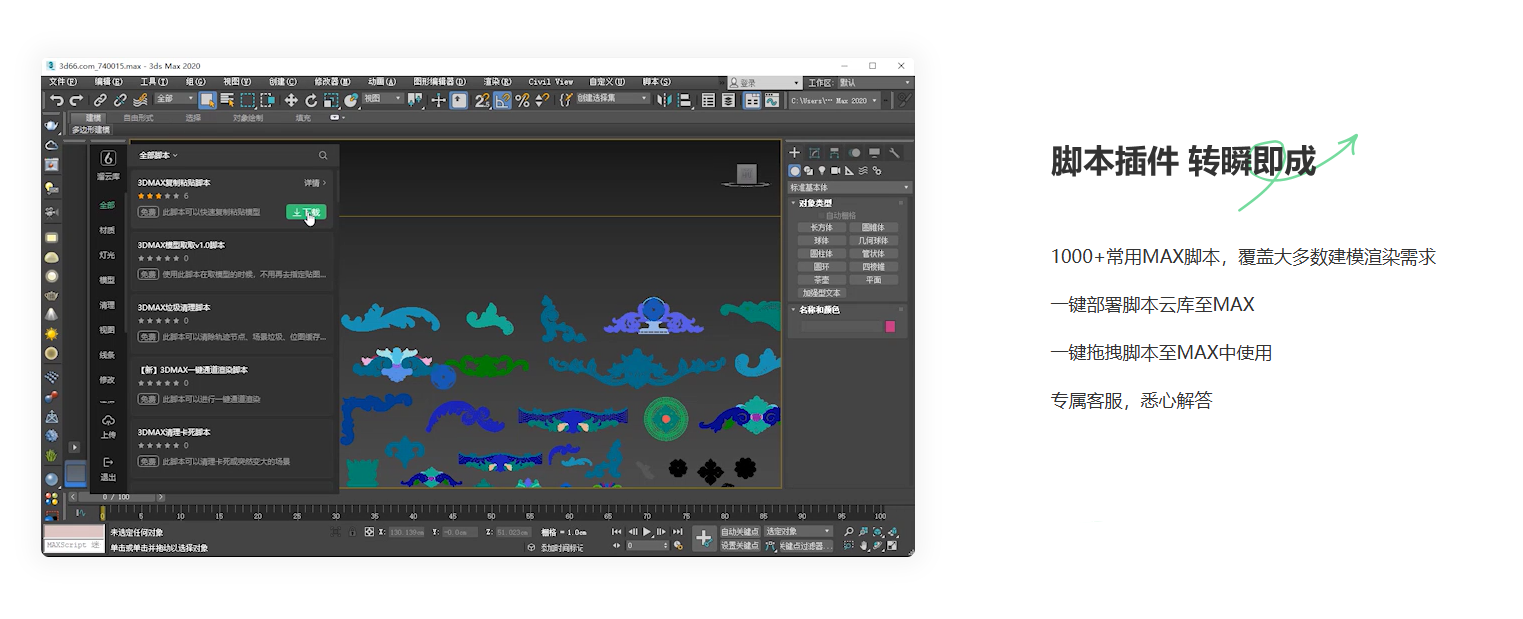
Task: Click the Bind to Space Warp icon
Action: pos(140,100)
